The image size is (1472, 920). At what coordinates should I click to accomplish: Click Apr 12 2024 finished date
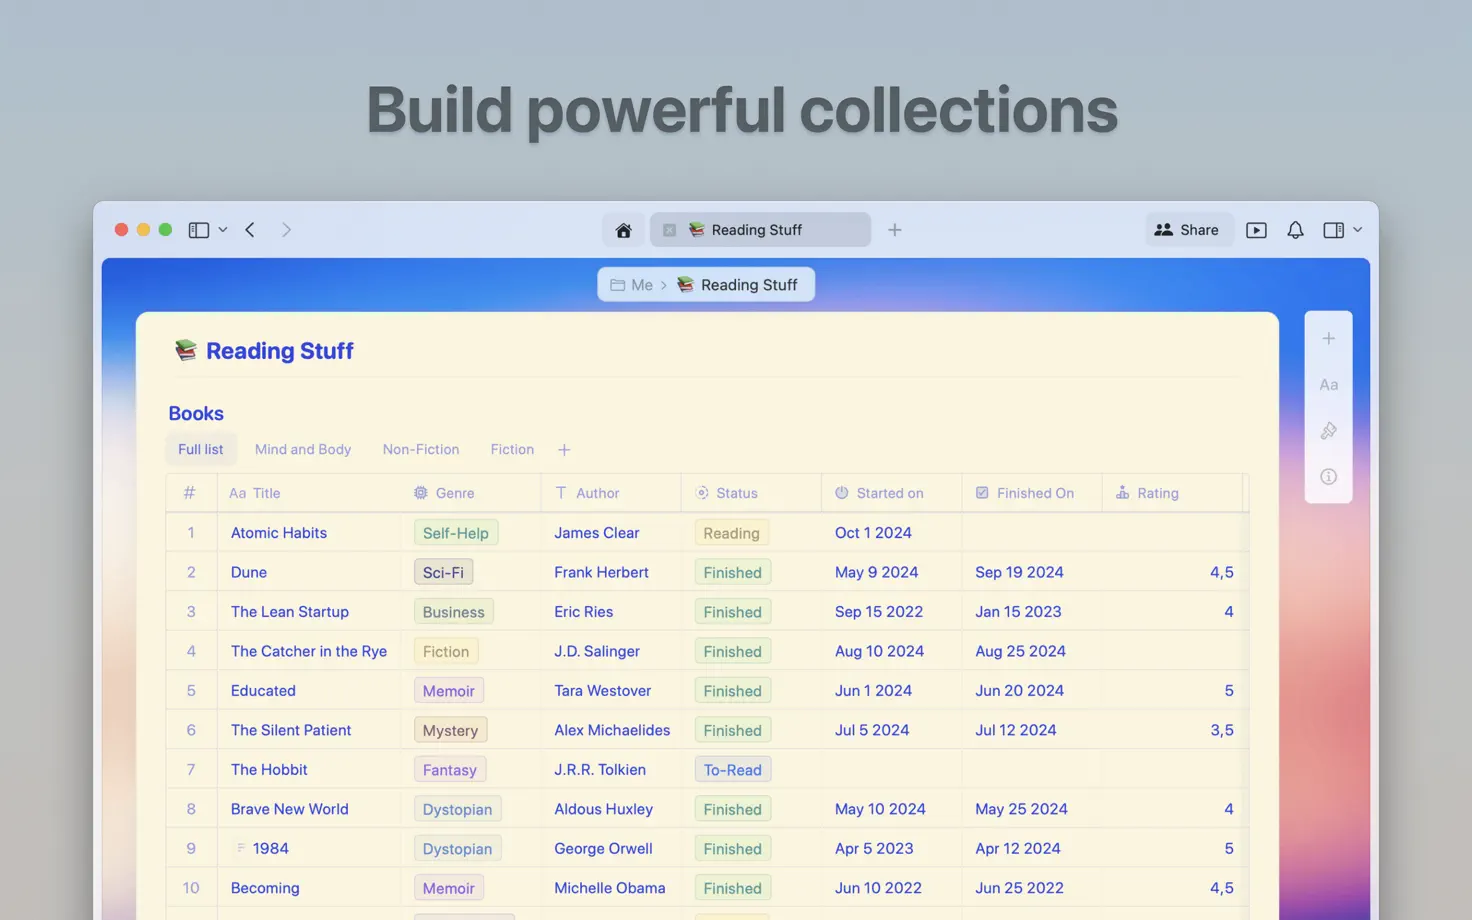pos(1018,849)
